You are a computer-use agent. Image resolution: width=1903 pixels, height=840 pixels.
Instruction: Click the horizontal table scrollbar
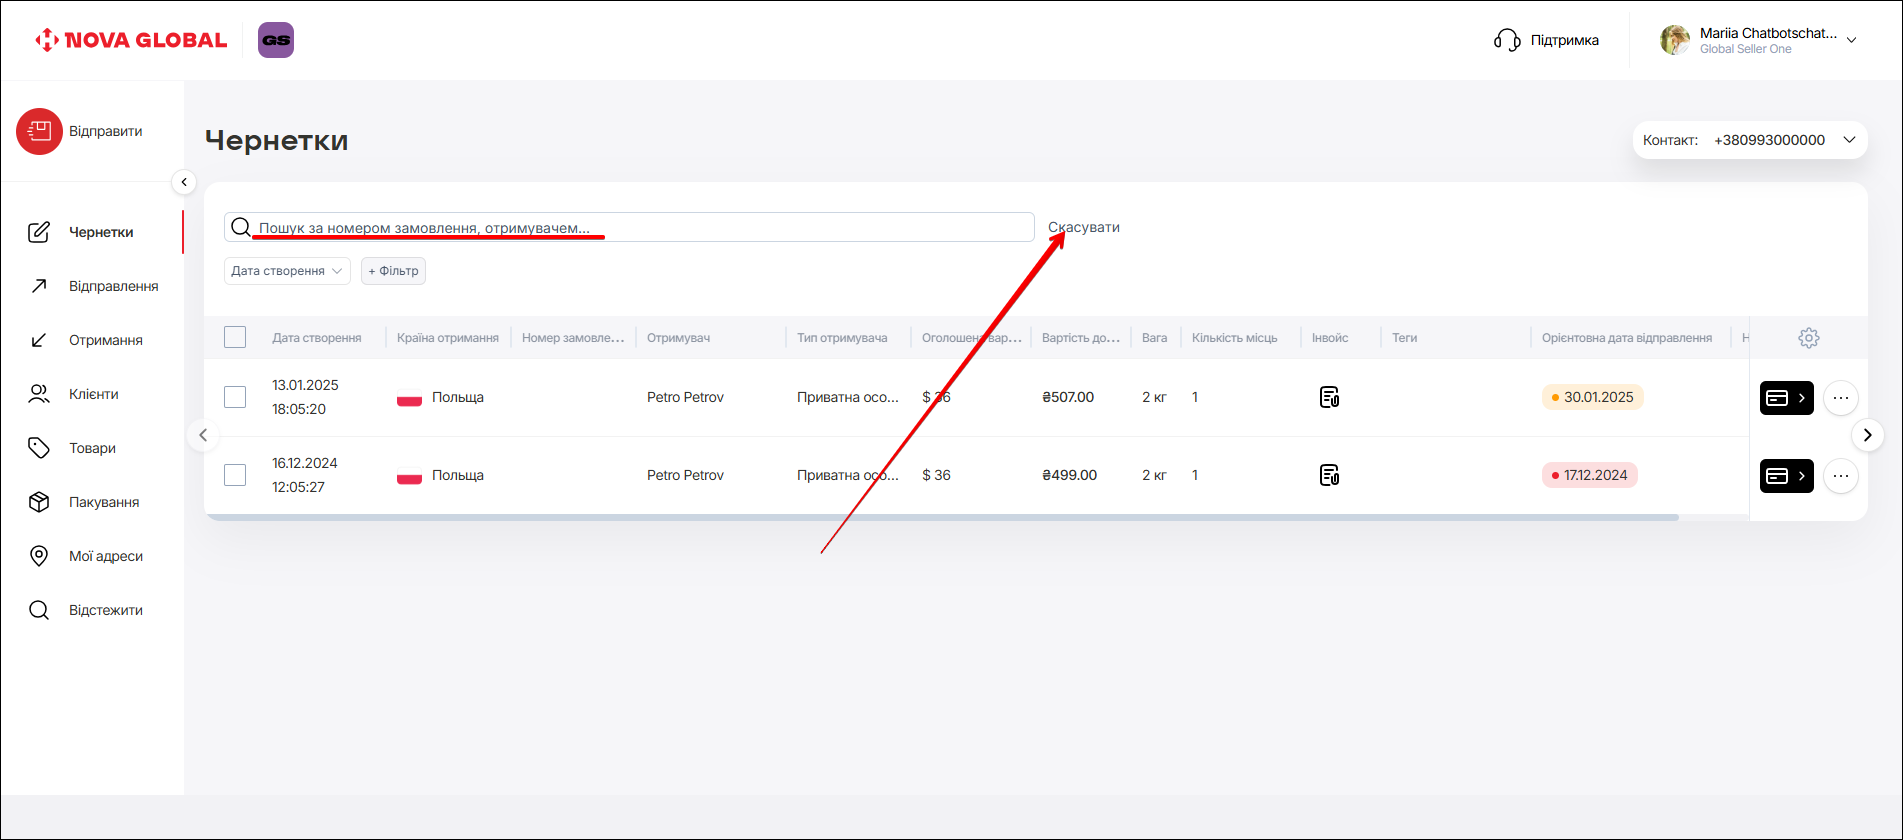coord(940,517)
